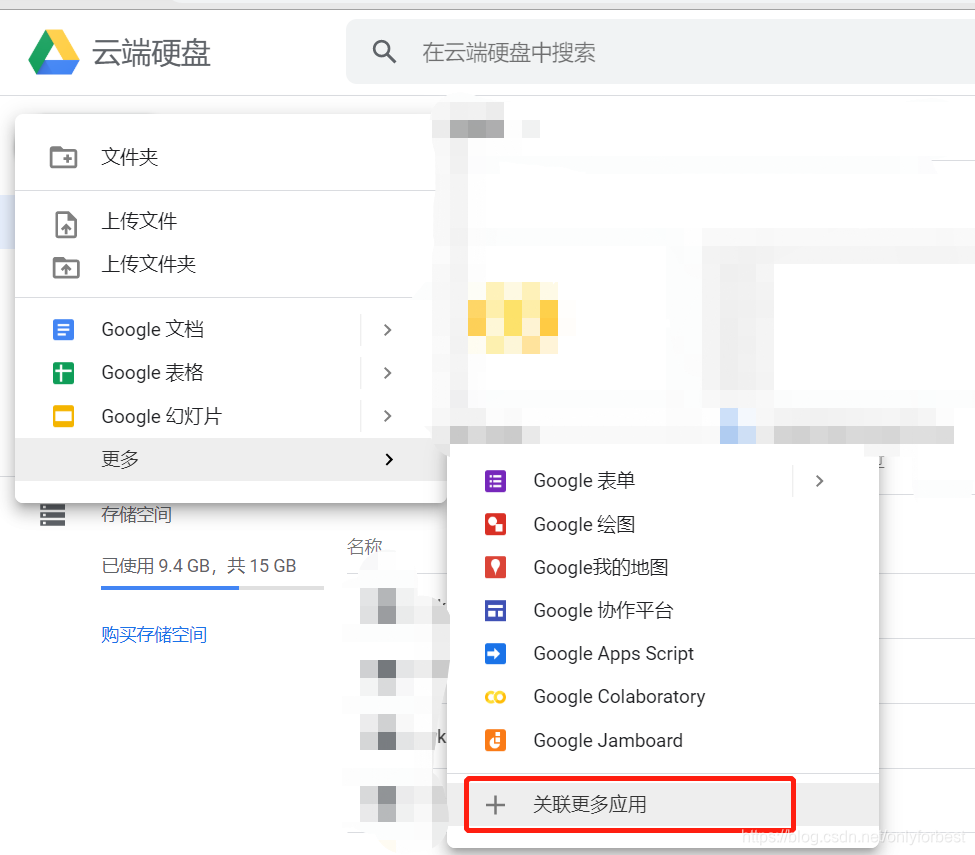Screen dimensions: 975x855
Task: Click the search magnifier icon
Action: tap(384, 52)
